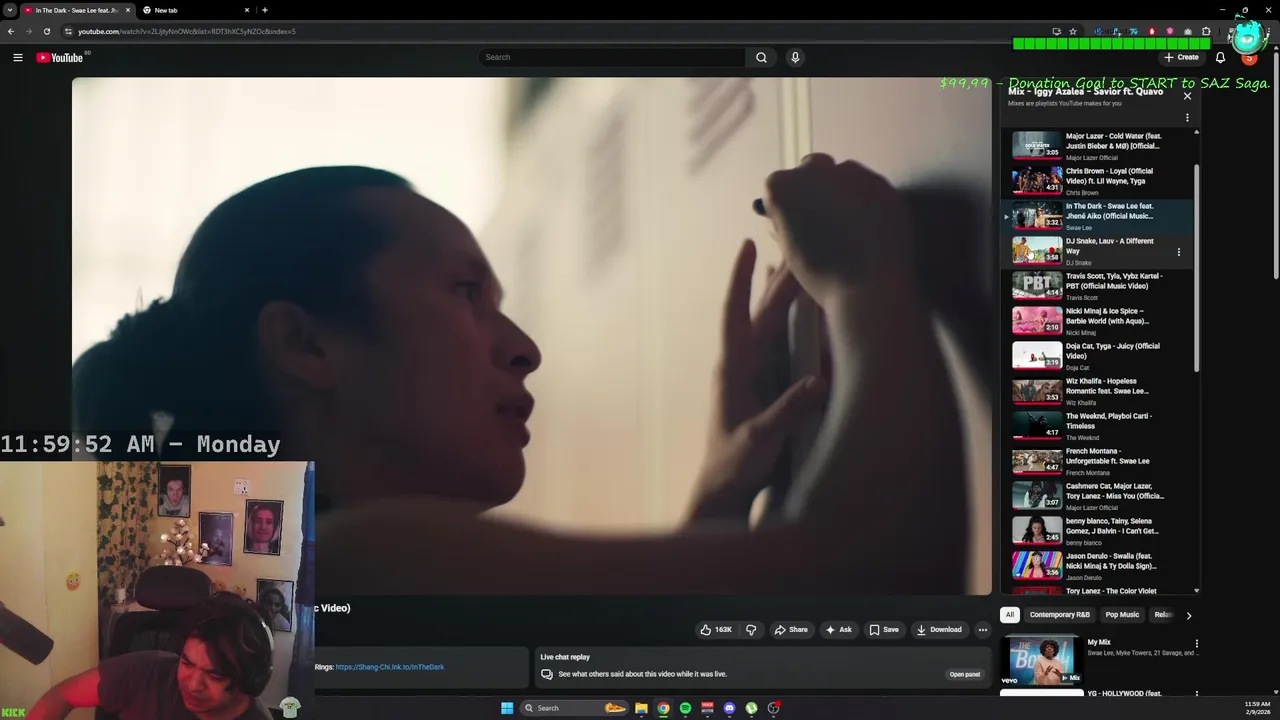Show more filter chips with right arrow
Screen dimensions: 1280x720
(x=1189, y=615)
